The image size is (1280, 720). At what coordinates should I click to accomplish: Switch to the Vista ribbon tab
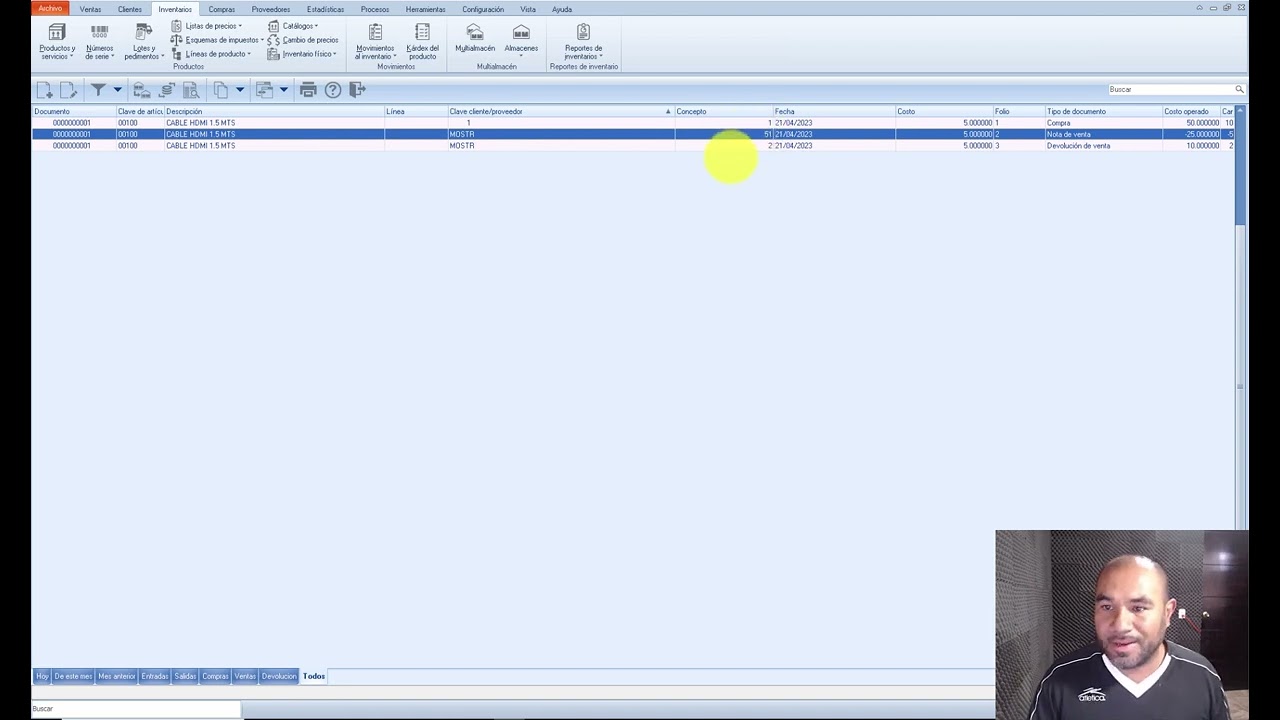[x=528, y=9]
